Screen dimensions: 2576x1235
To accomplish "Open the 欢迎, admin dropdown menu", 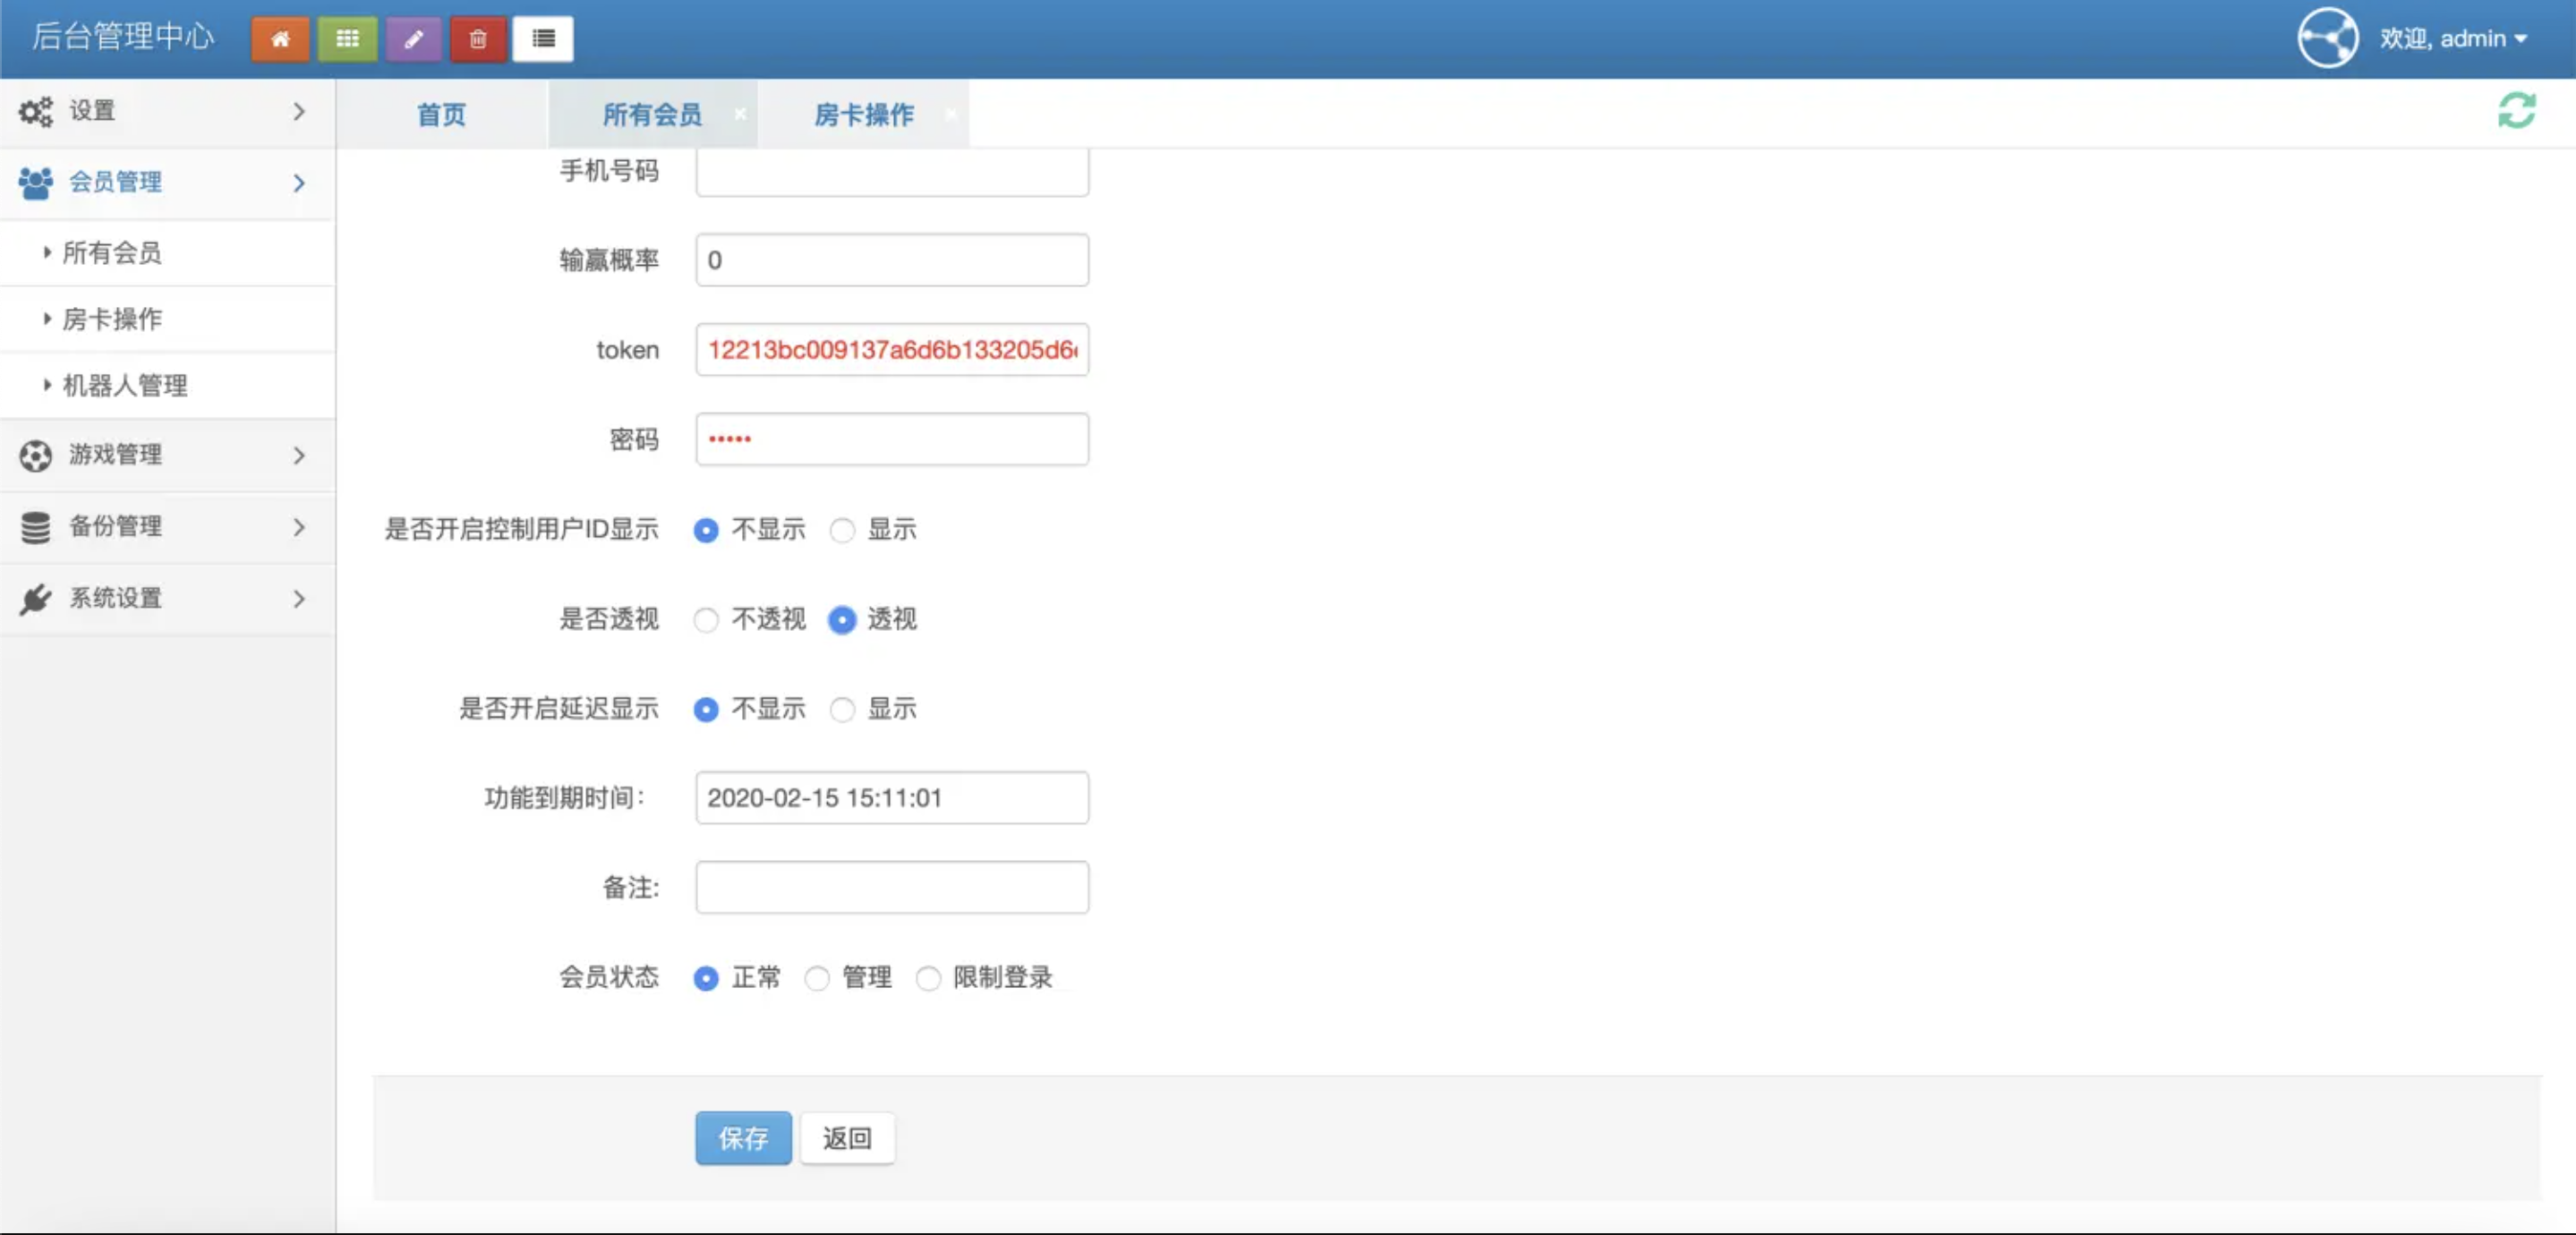I will click(2454, 38).
